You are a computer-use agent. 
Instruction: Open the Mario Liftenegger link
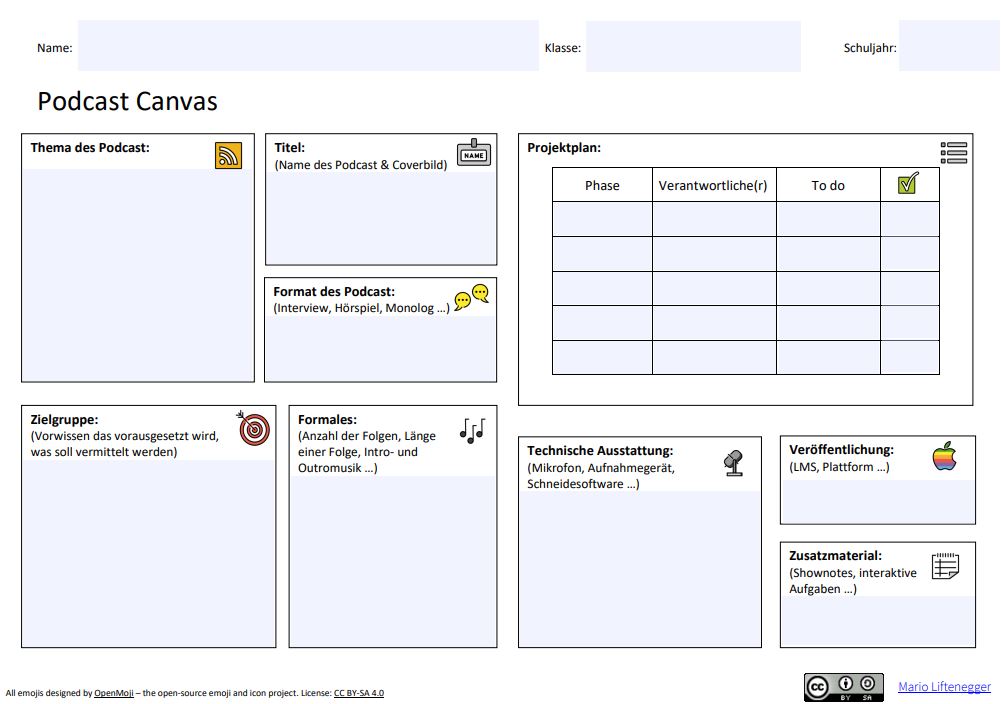944,687
